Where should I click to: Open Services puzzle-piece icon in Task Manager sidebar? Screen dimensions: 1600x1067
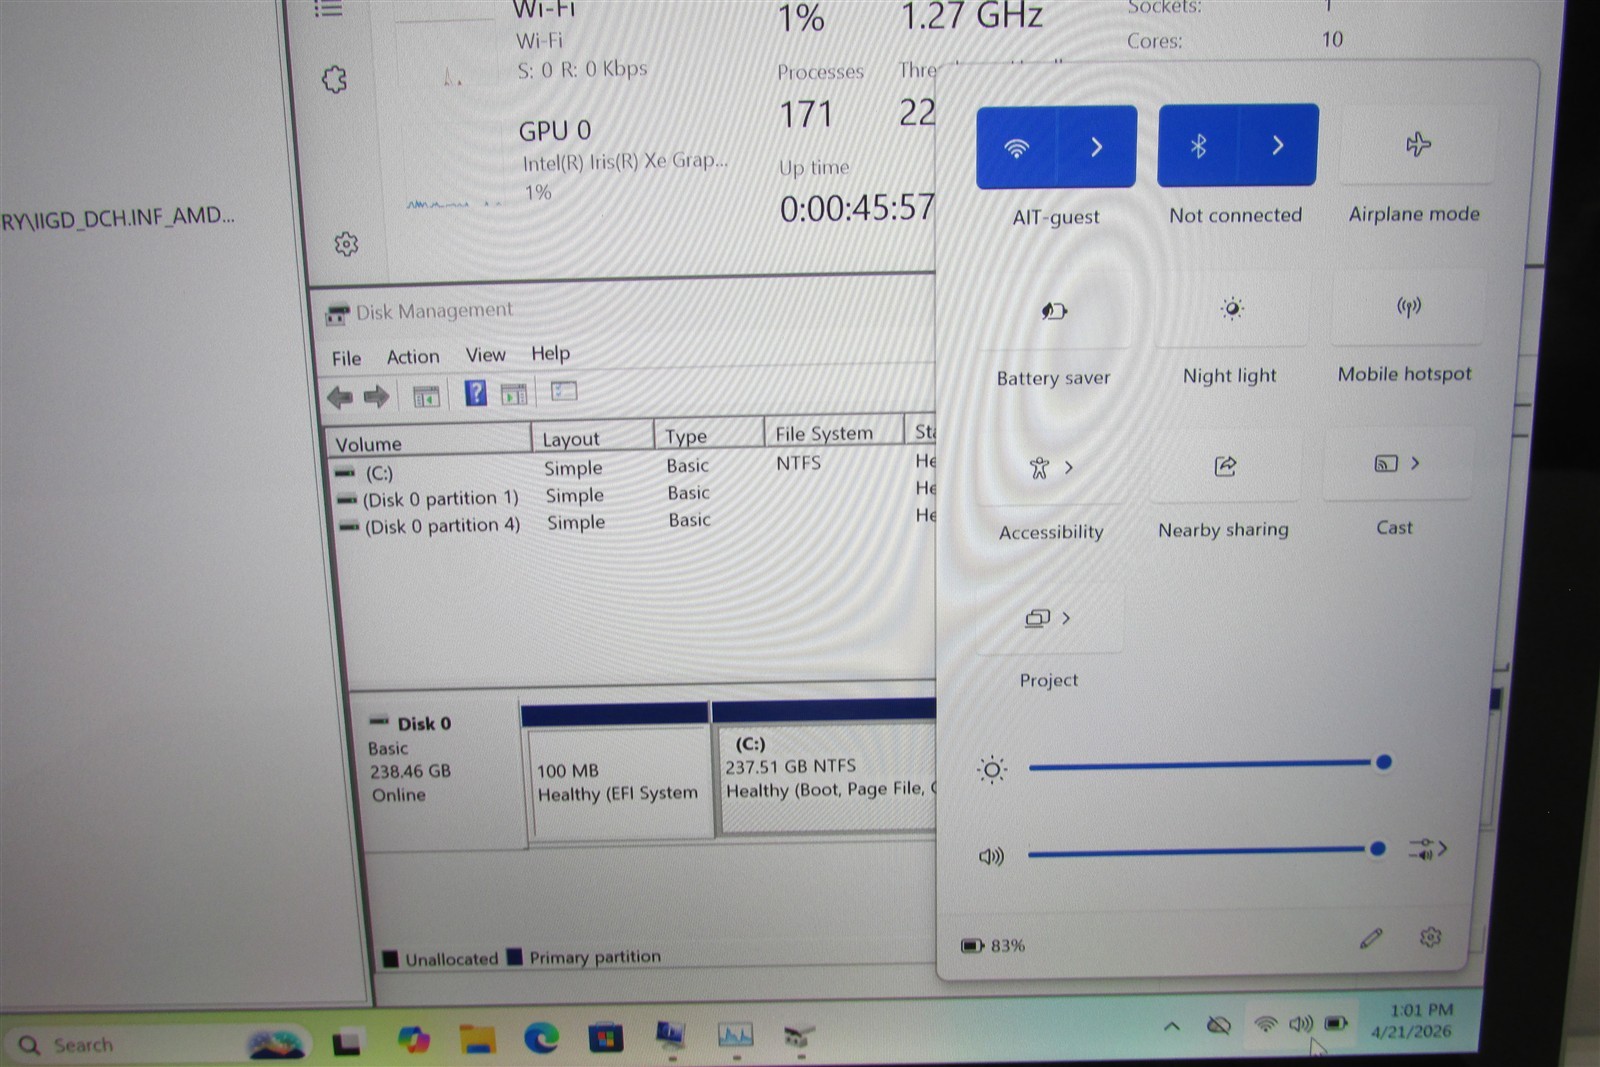tap(334, 80)
